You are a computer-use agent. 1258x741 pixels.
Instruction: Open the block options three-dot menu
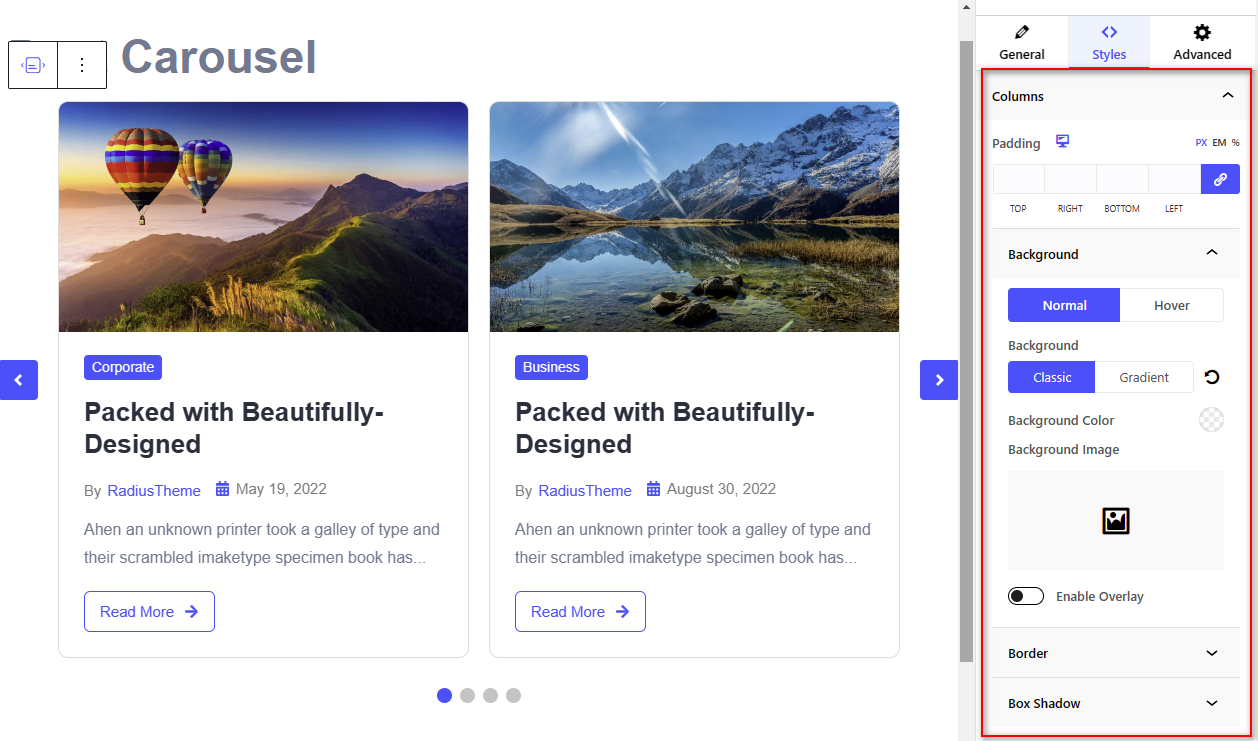click(82, 65)
